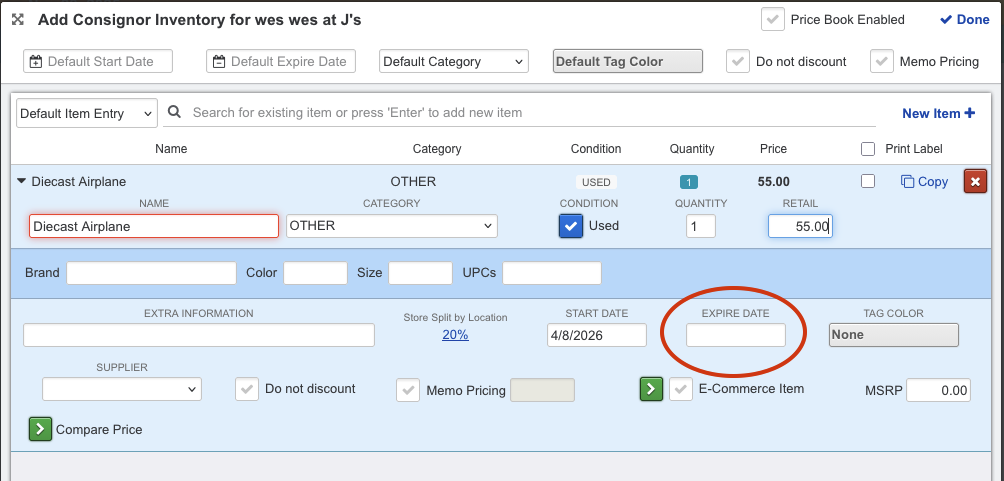Click the calendar icon in Default Expire Date

point(220,62)
